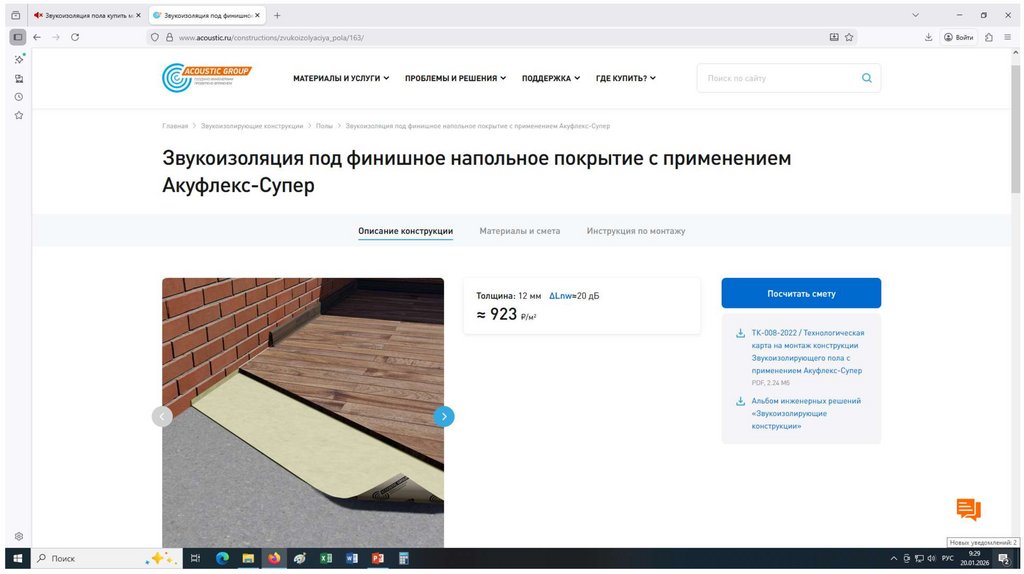This screenshot has width=1024, height=574.
Task: Open Альбом инженерных решений link
Action: coord(806,413)
